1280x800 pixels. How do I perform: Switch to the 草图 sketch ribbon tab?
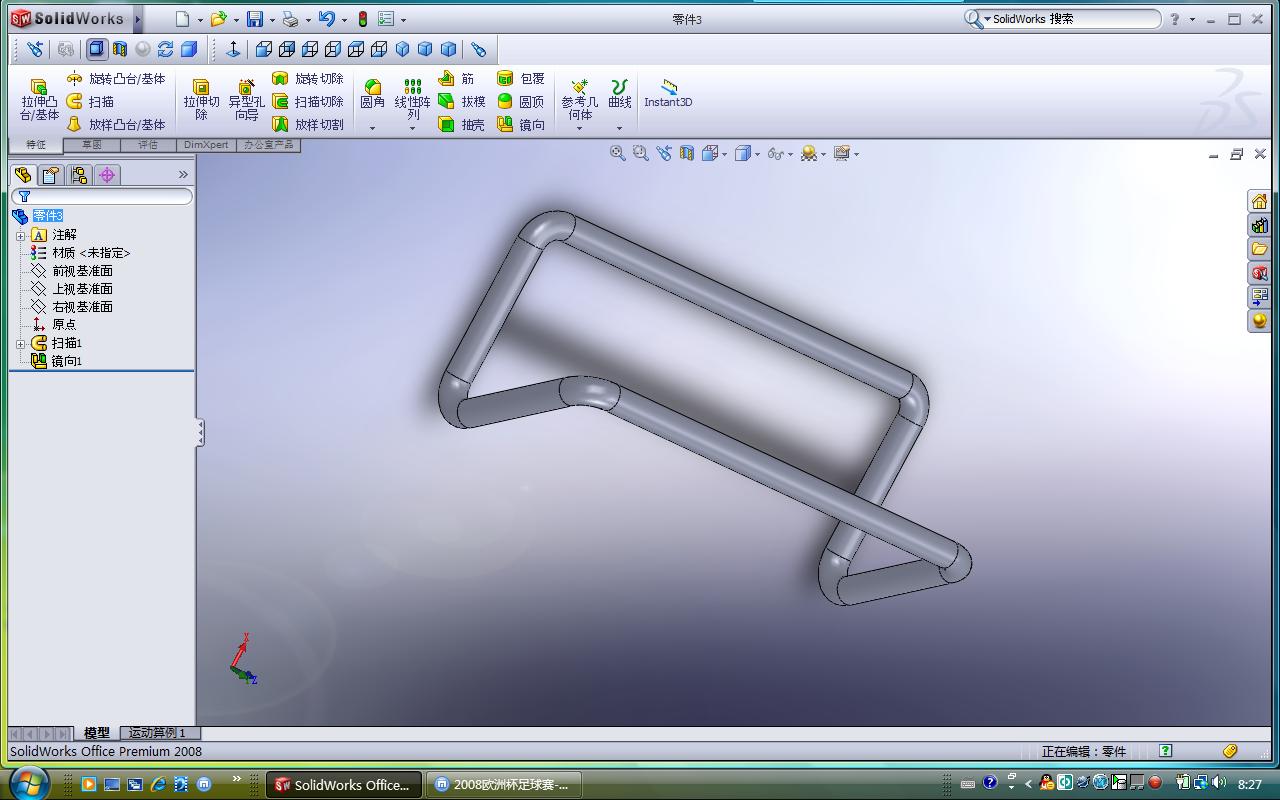[x=91, y=145]
